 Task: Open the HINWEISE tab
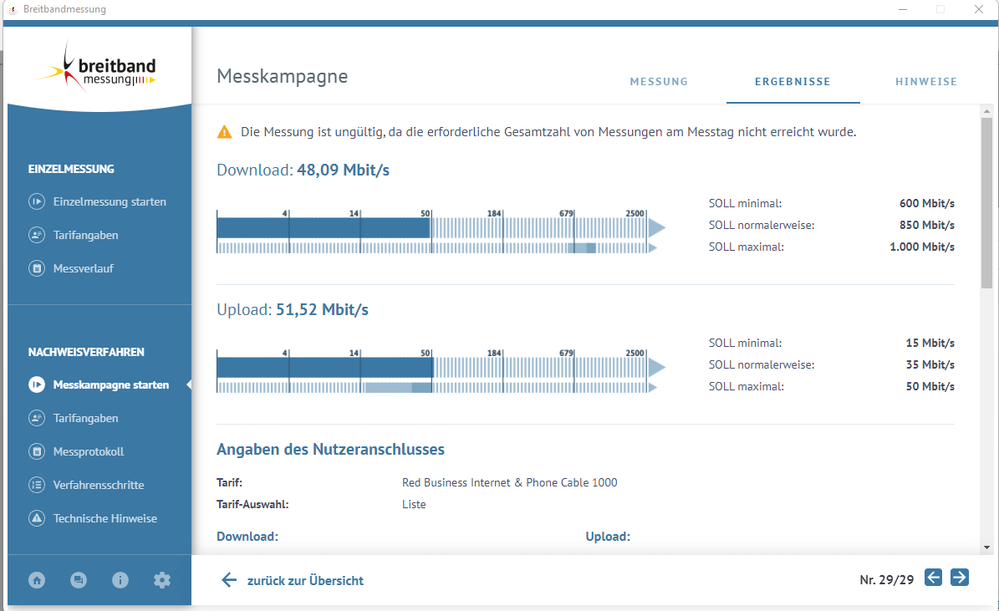tap(926, 82)
